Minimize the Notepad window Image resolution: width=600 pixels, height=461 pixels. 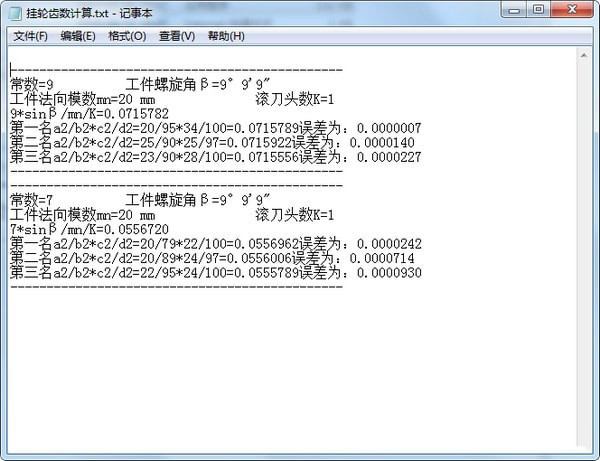point(514,9)
